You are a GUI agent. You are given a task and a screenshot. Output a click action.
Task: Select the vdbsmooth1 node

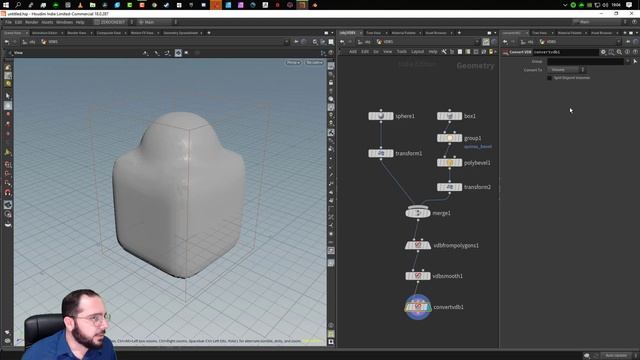point(418,276)
